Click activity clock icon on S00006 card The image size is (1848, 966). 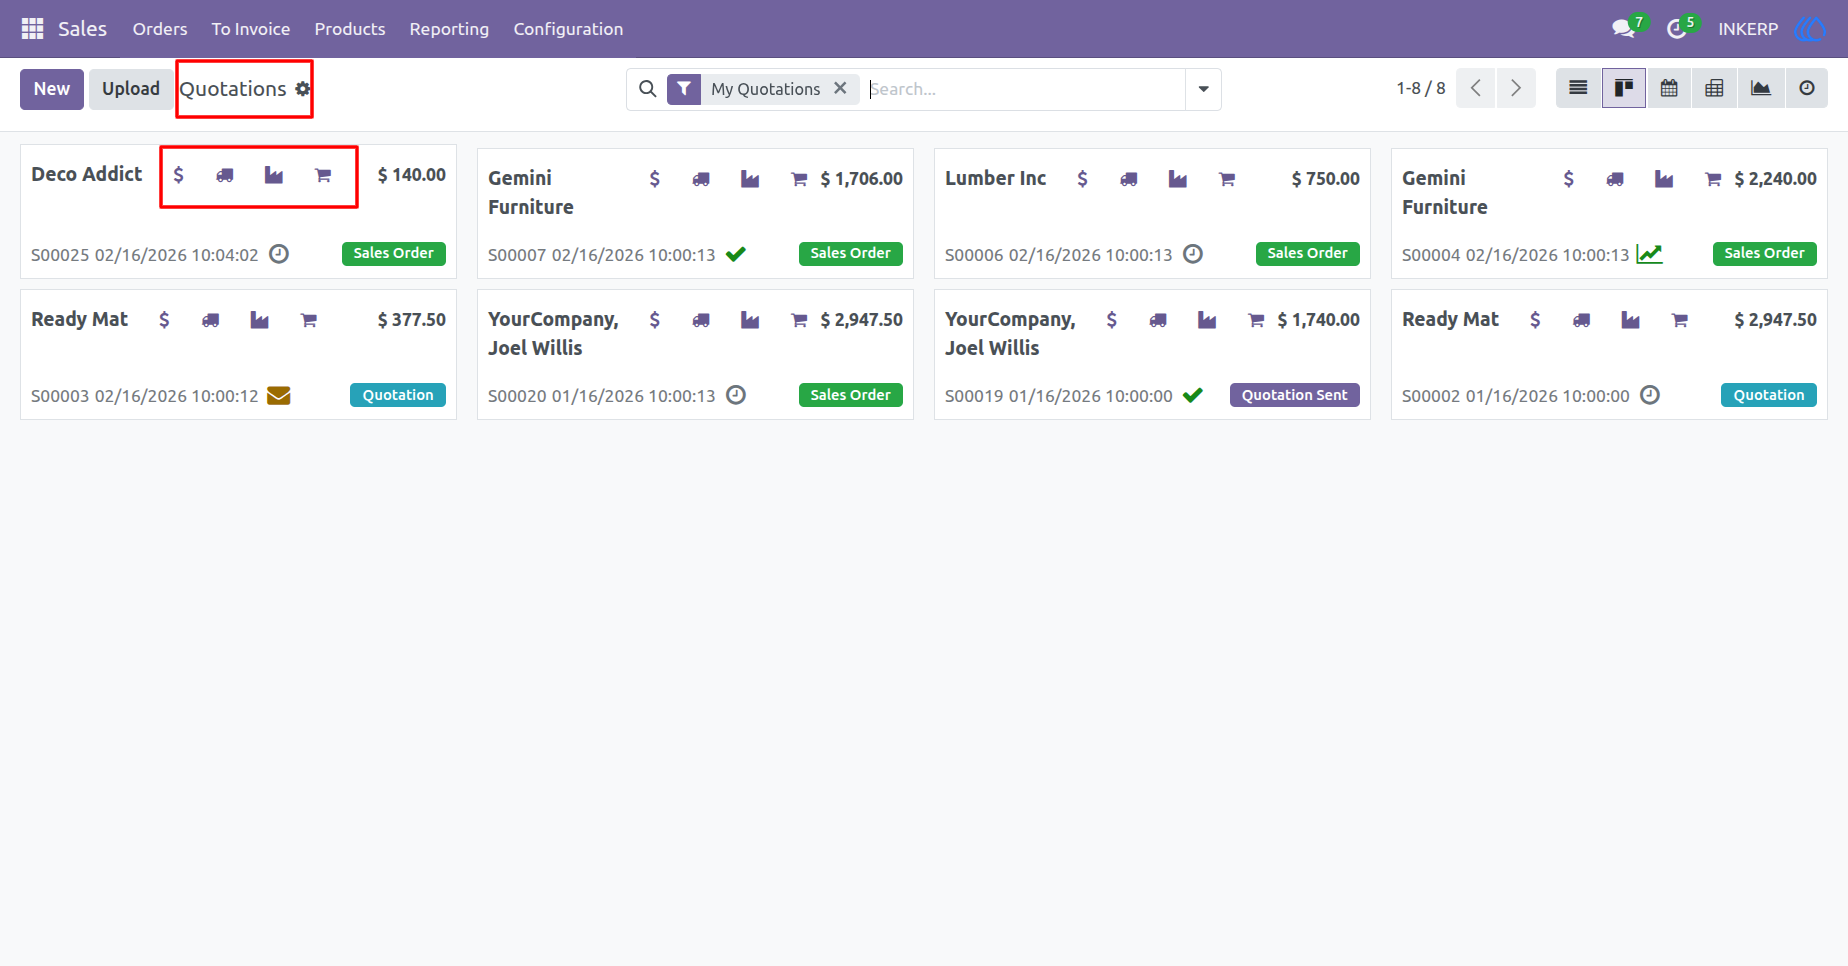(1193, 254)
